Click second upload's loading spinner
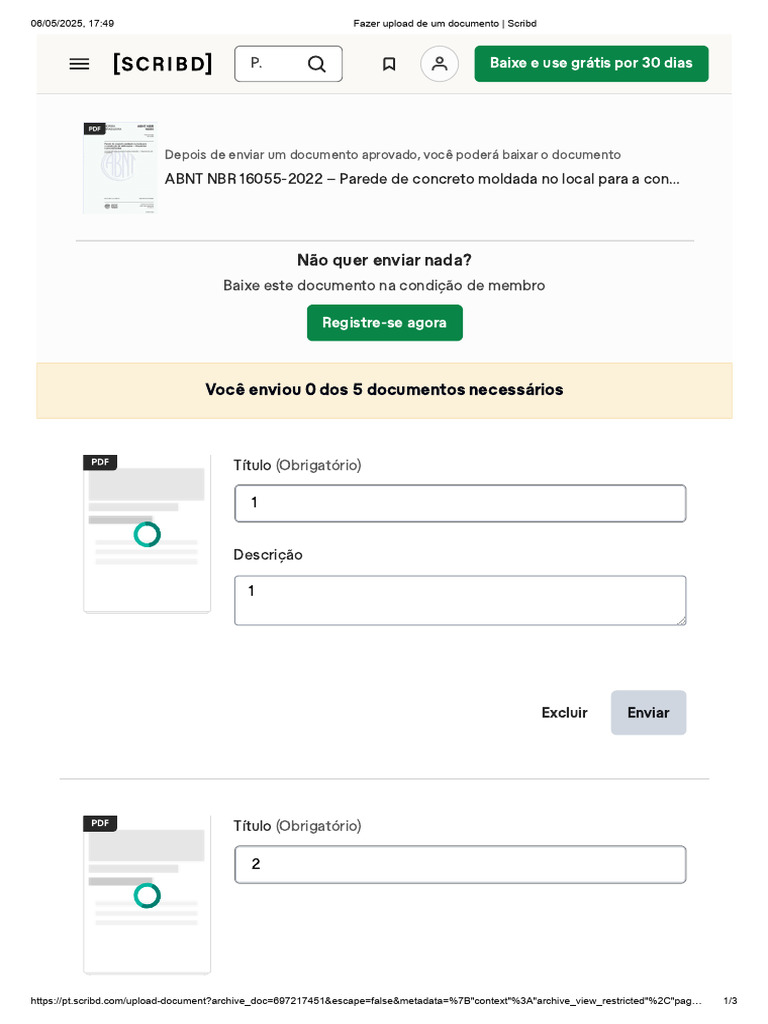This screenshot has width=768, height=1024. (147, 896)
